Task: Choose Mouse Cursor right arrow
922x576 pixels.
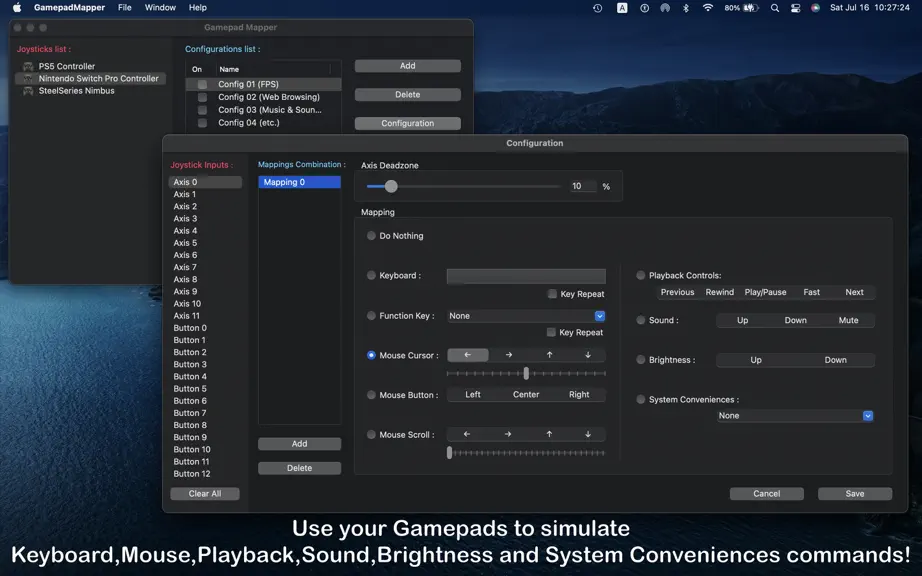Action: [509, 355]
